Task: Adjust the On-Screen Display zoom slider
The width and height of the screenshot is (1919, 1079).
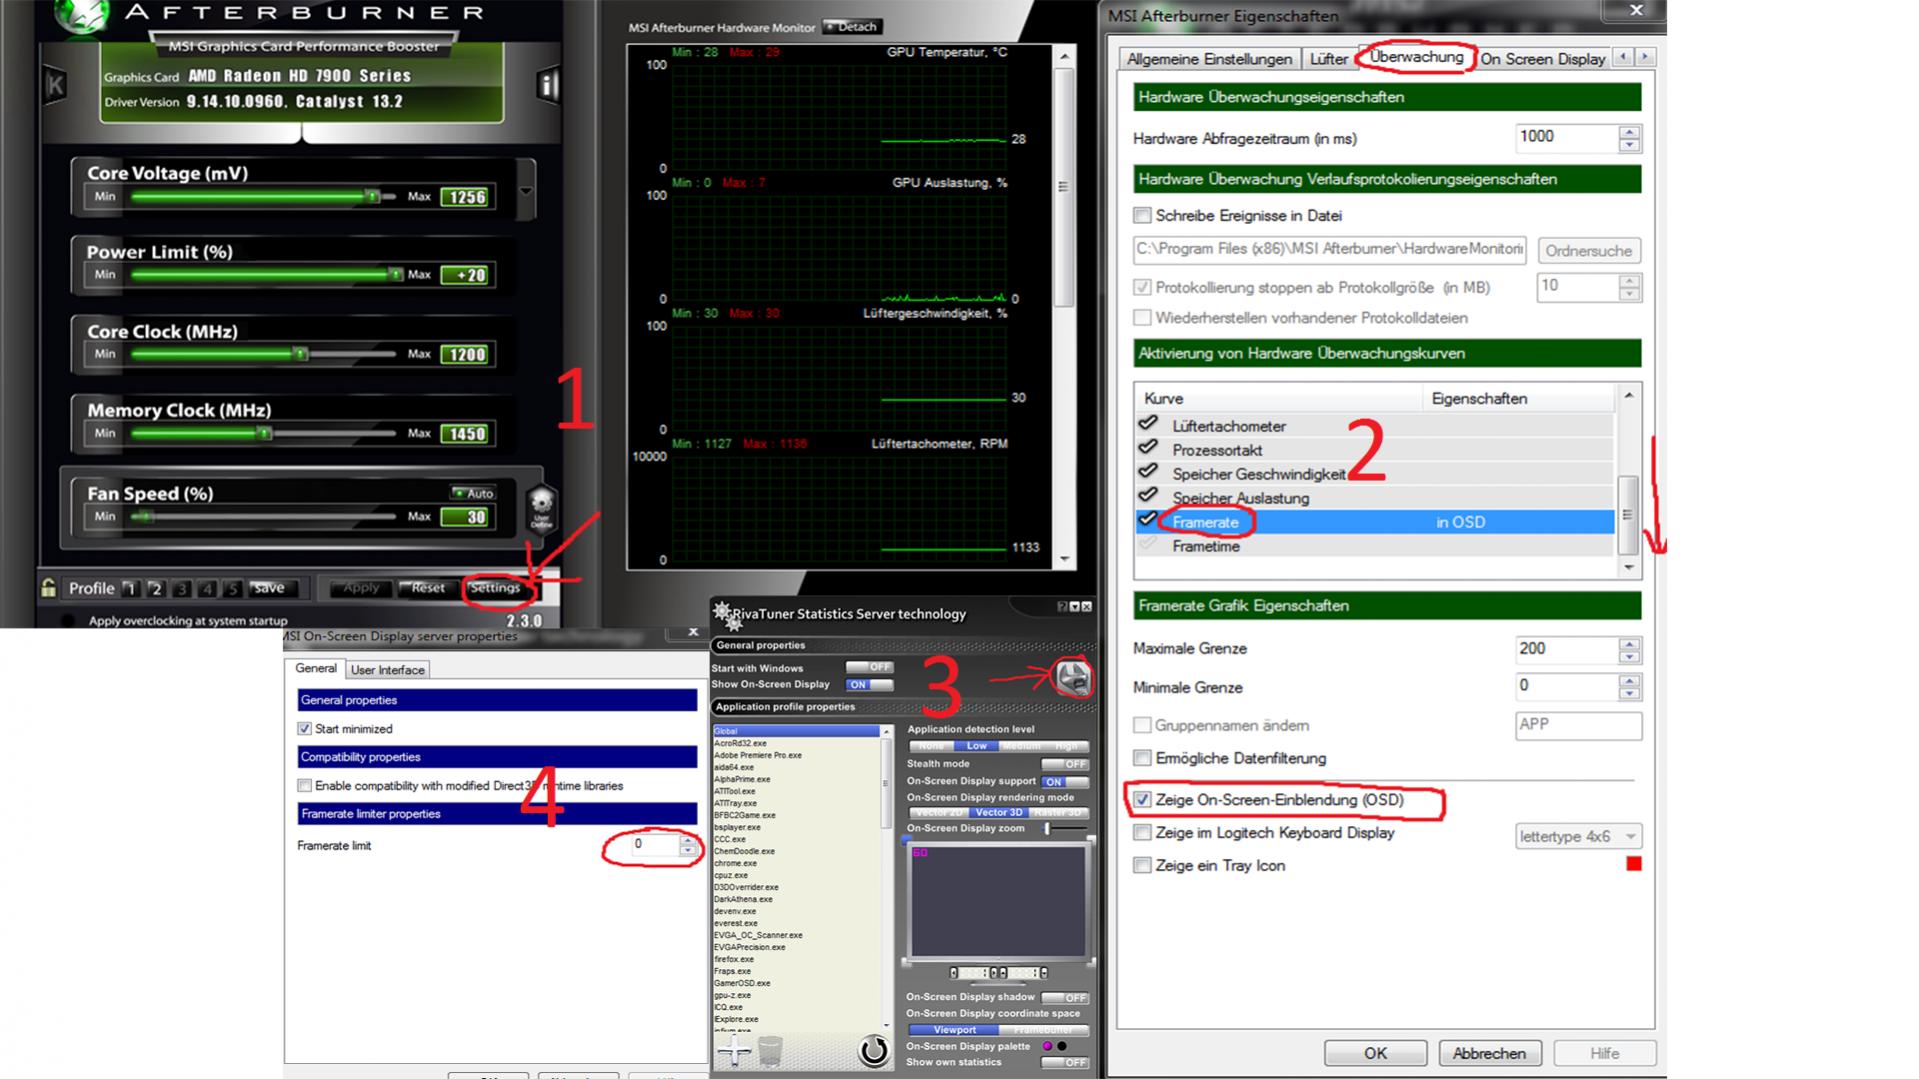Action: pyautogui.click(x=1047, y=828)
